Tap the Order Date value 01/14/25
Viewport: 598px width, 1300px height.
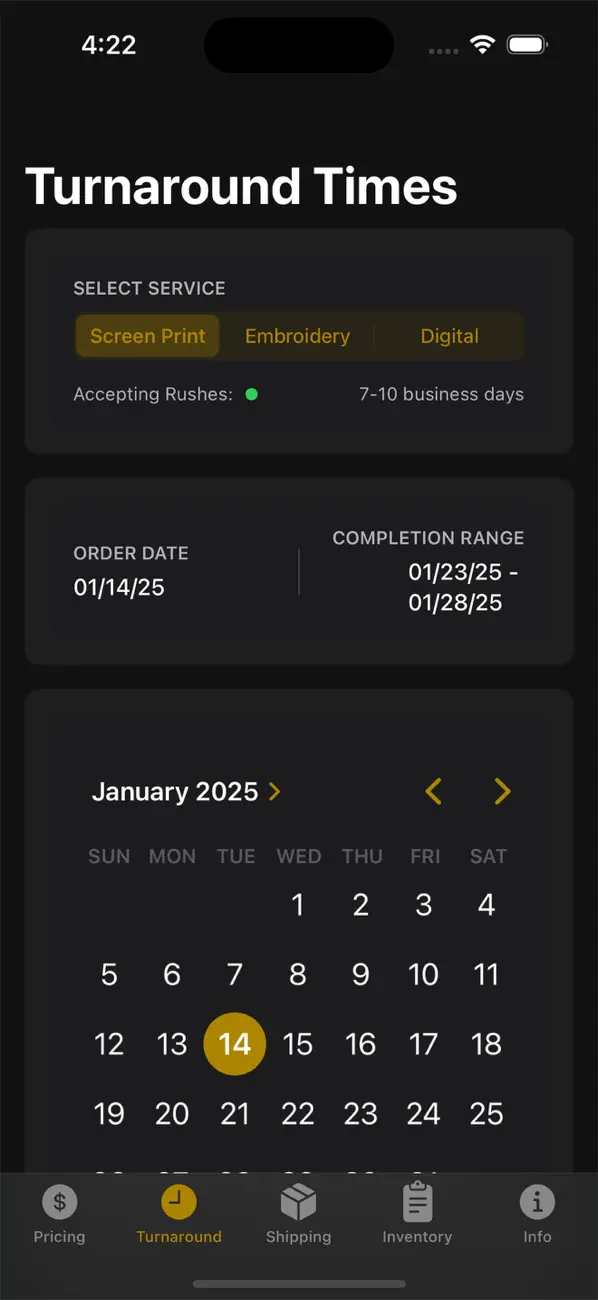click(119, 587)
